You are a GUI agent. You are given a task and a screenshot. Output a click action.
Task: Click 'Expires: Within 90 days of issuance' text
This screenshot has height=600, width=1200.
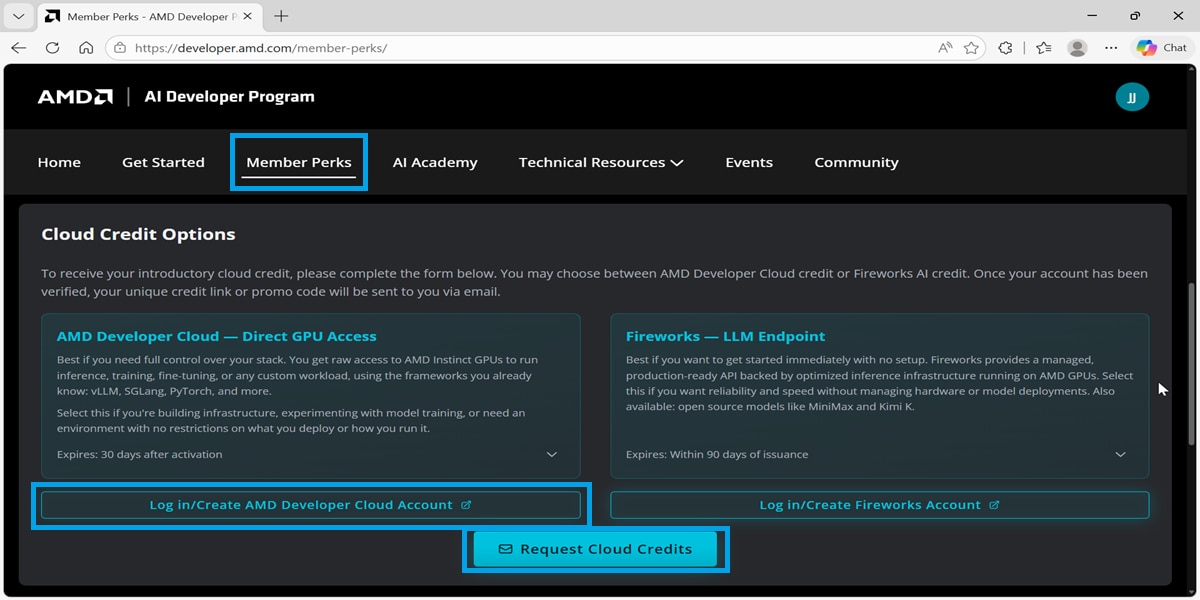(x=717, y=454)
